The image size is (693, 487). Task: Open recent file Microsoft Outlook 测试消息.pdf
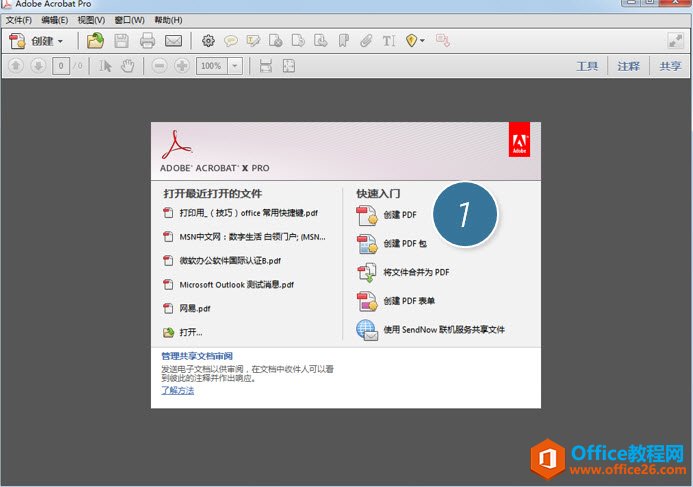click(228, 285)
